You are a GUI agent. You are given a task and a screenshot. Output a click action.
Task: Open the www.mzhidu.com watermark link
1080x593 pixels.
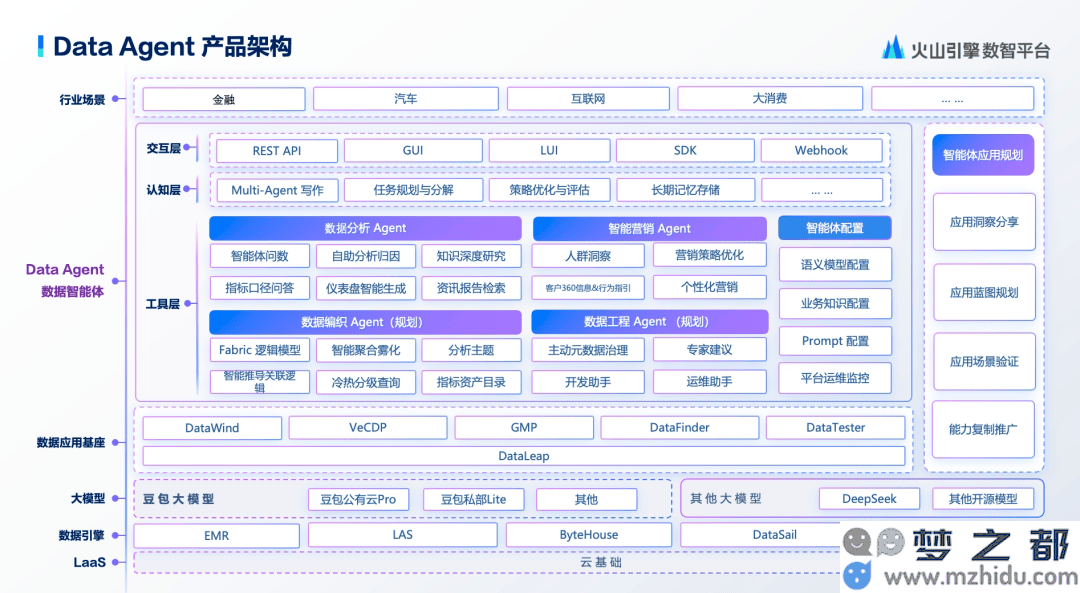[975, 577]
